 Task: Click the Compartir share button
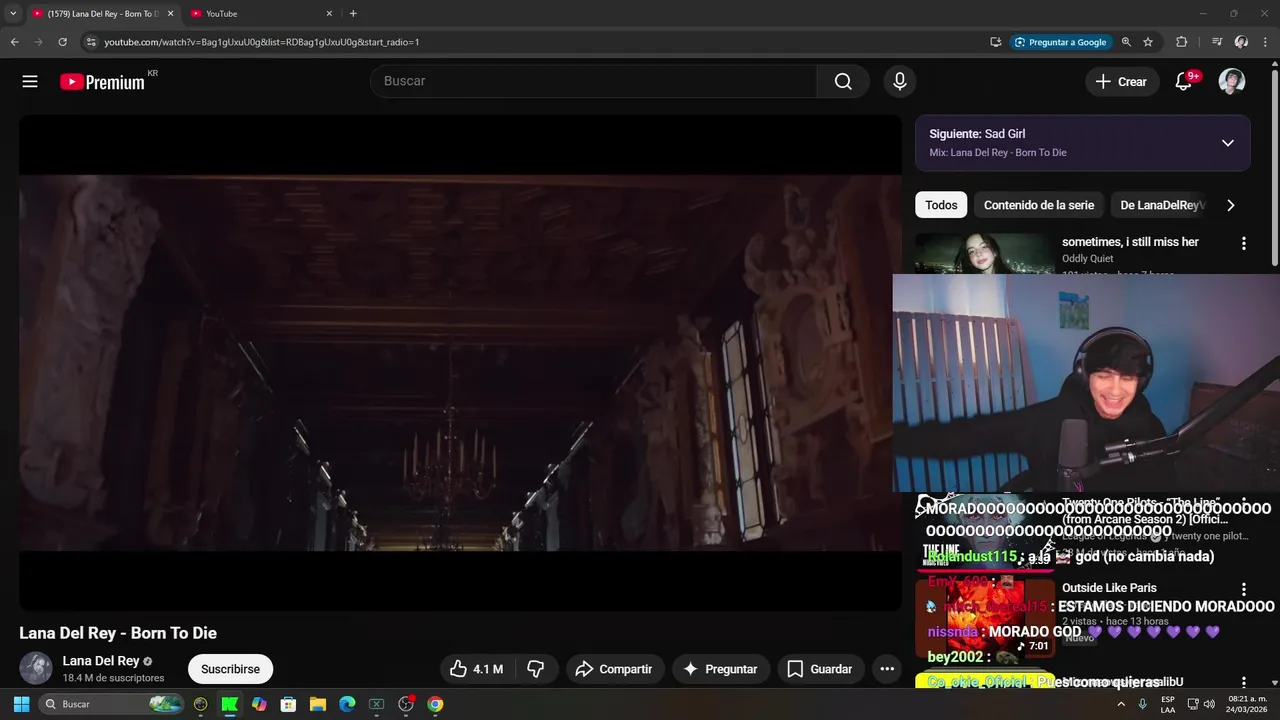(614, 669)
